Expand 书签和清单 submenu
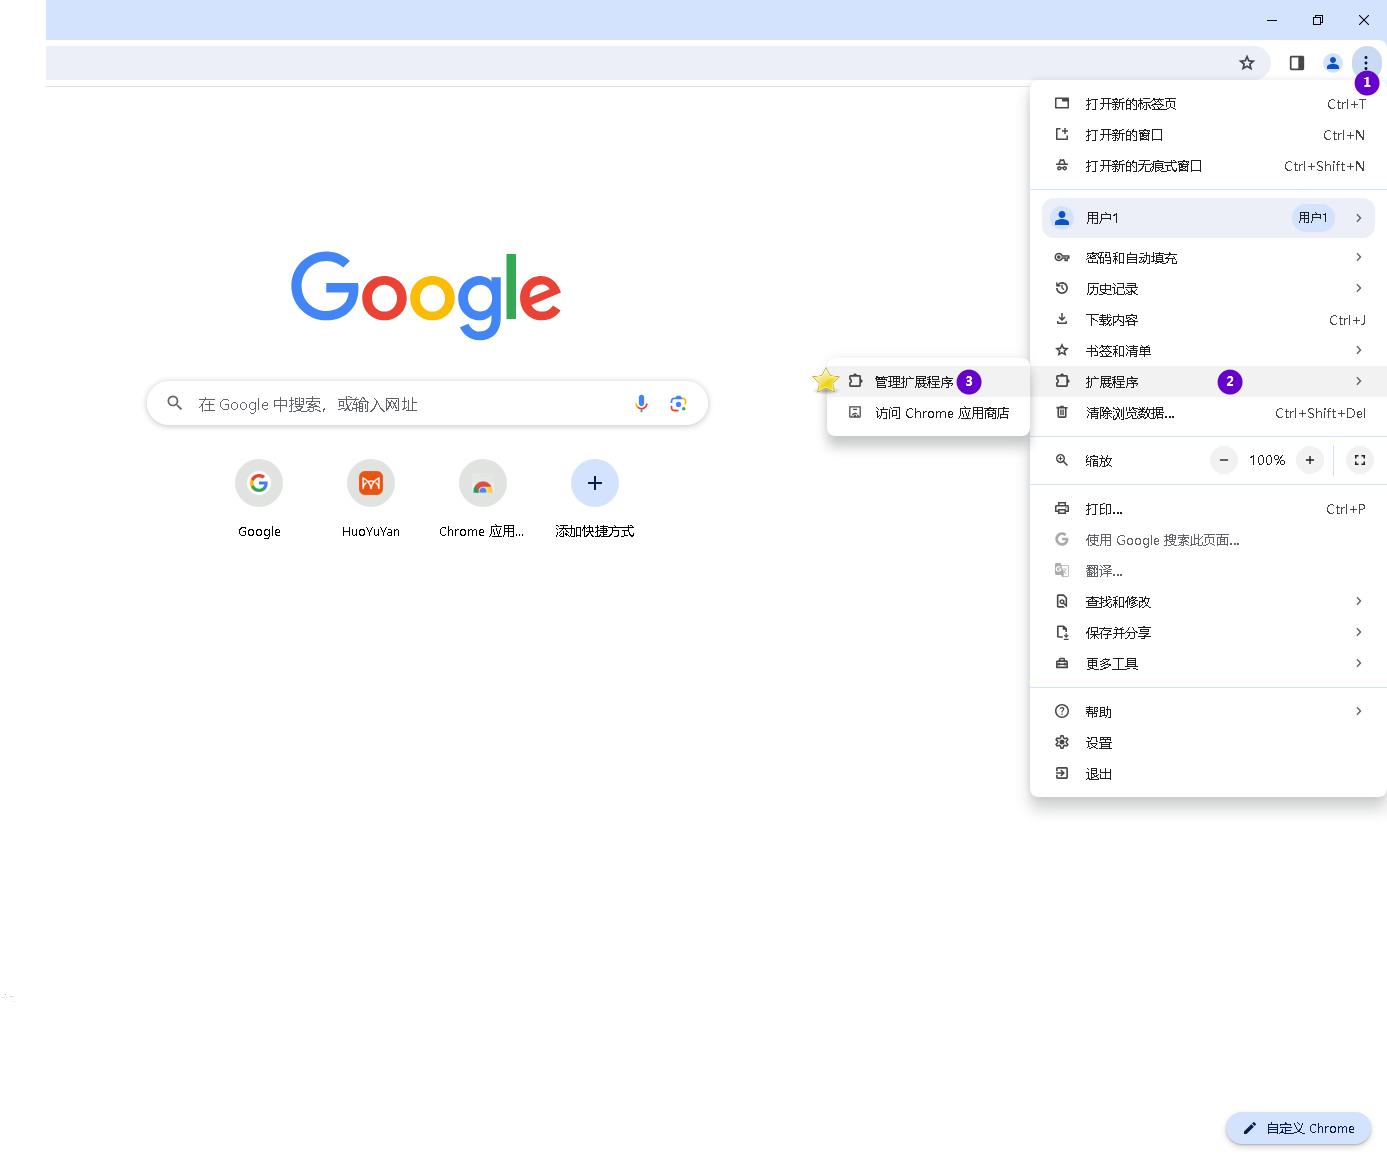The height and width of the screenshot is (1160, 1387). [x=1208, y=351]
